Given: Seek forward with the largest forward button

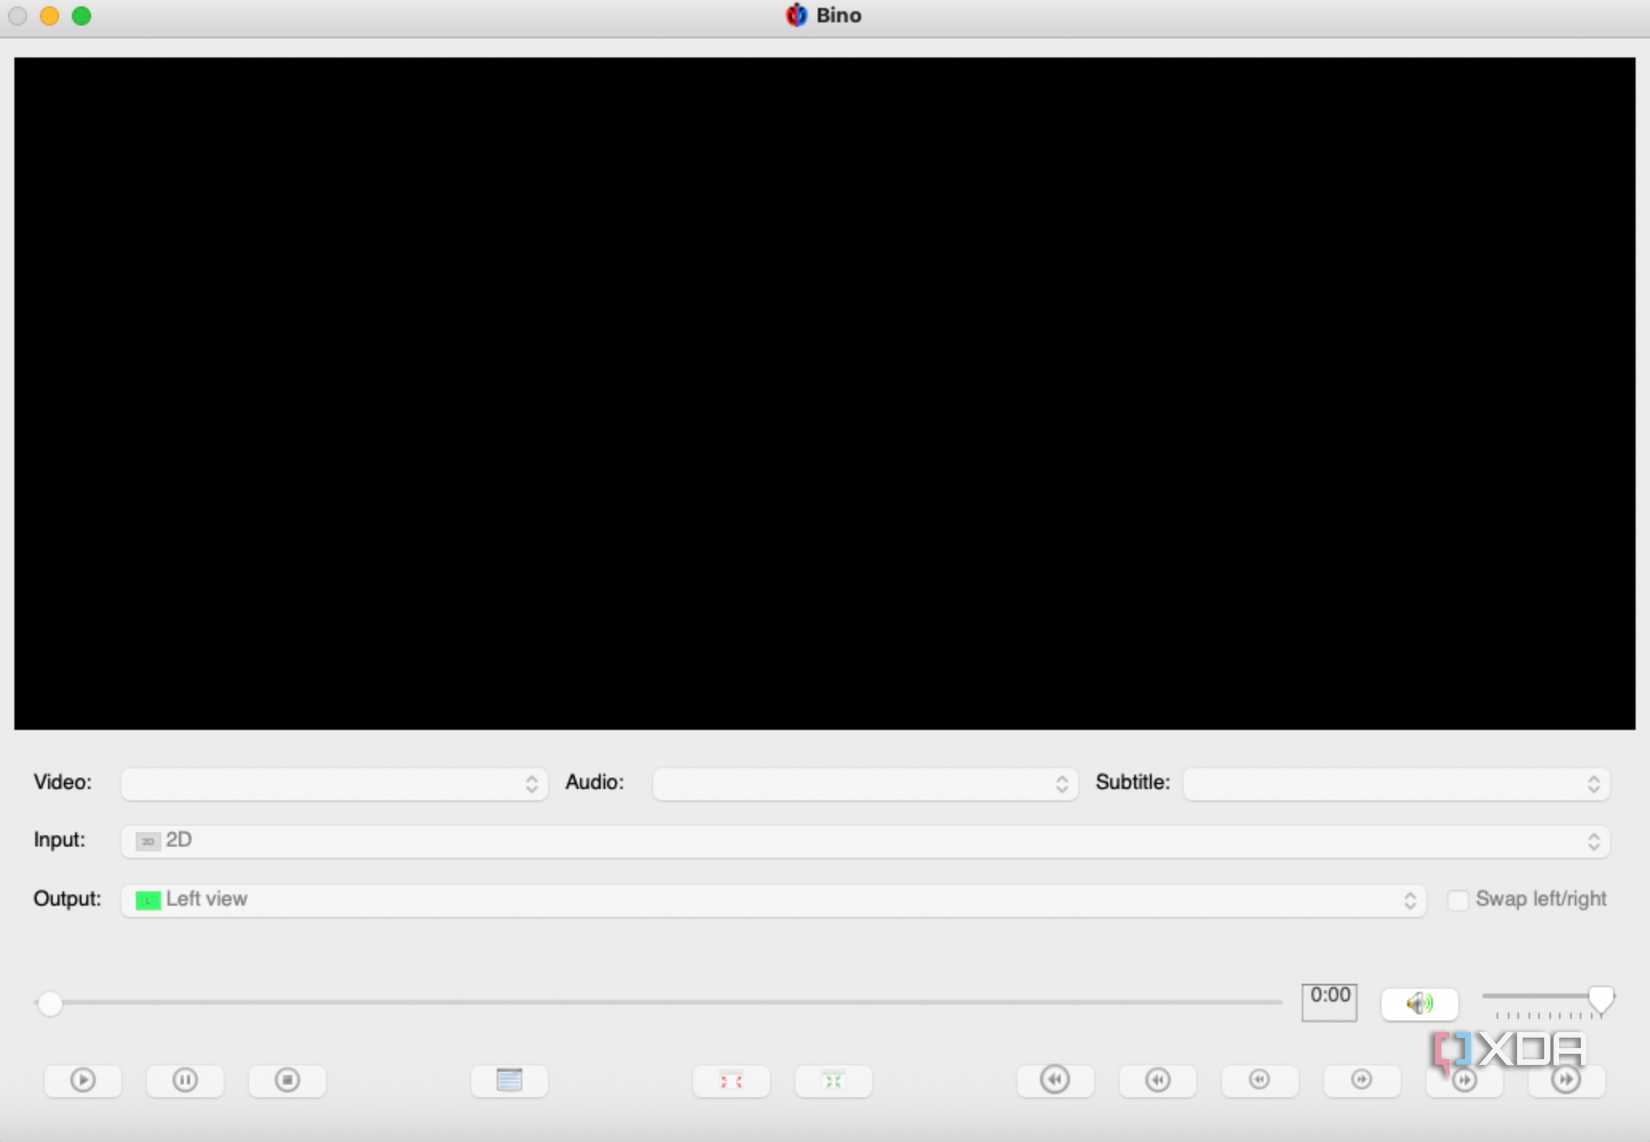Looking at the screenshot, I should [x=1566, y=1080].
